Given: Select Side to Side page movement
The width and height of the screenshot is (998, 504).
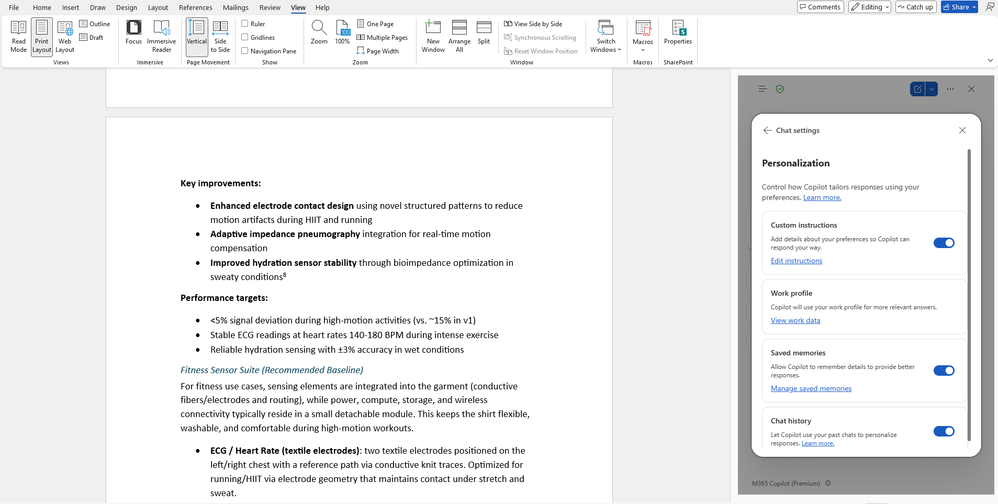Looking at the screenshot, I should (220, 36).
